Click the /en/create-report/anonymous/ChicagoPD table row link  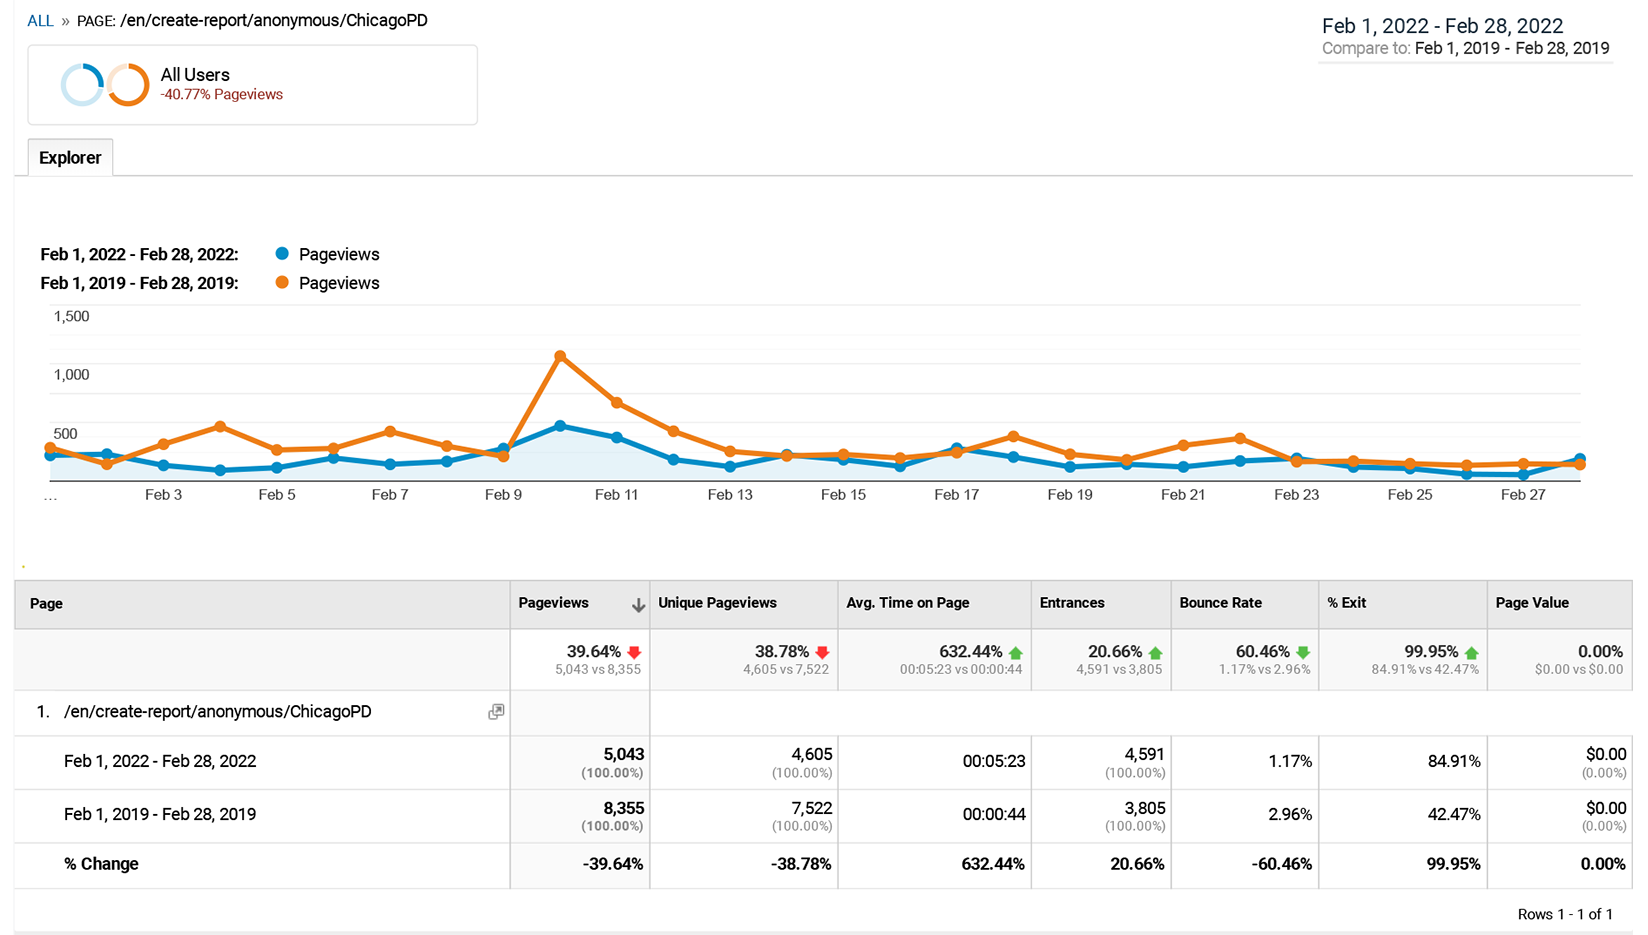tap(218, 712)
